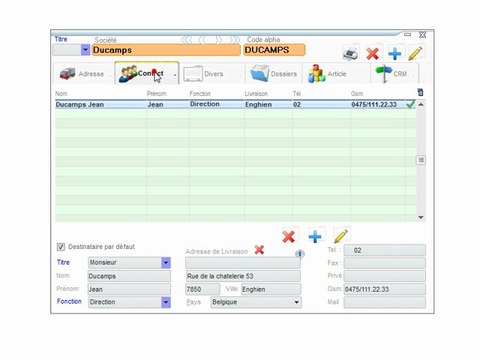The width and height of the screenshot is (480, 360).
Task: Click the Prénom field containing Jean
Action: tap(129, 289)
